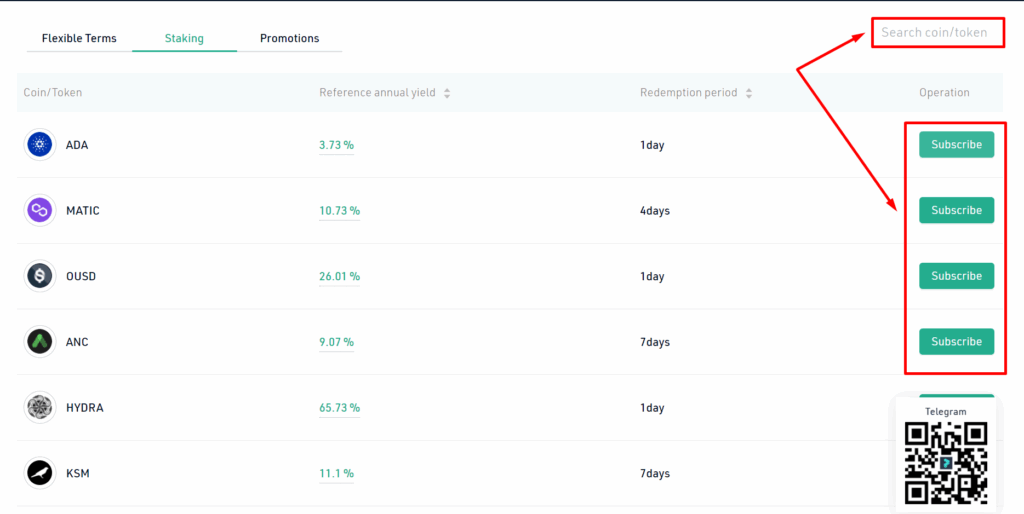Screen dimensions: 1024x514
Task: Click the Operation column header
Action: 944,93
